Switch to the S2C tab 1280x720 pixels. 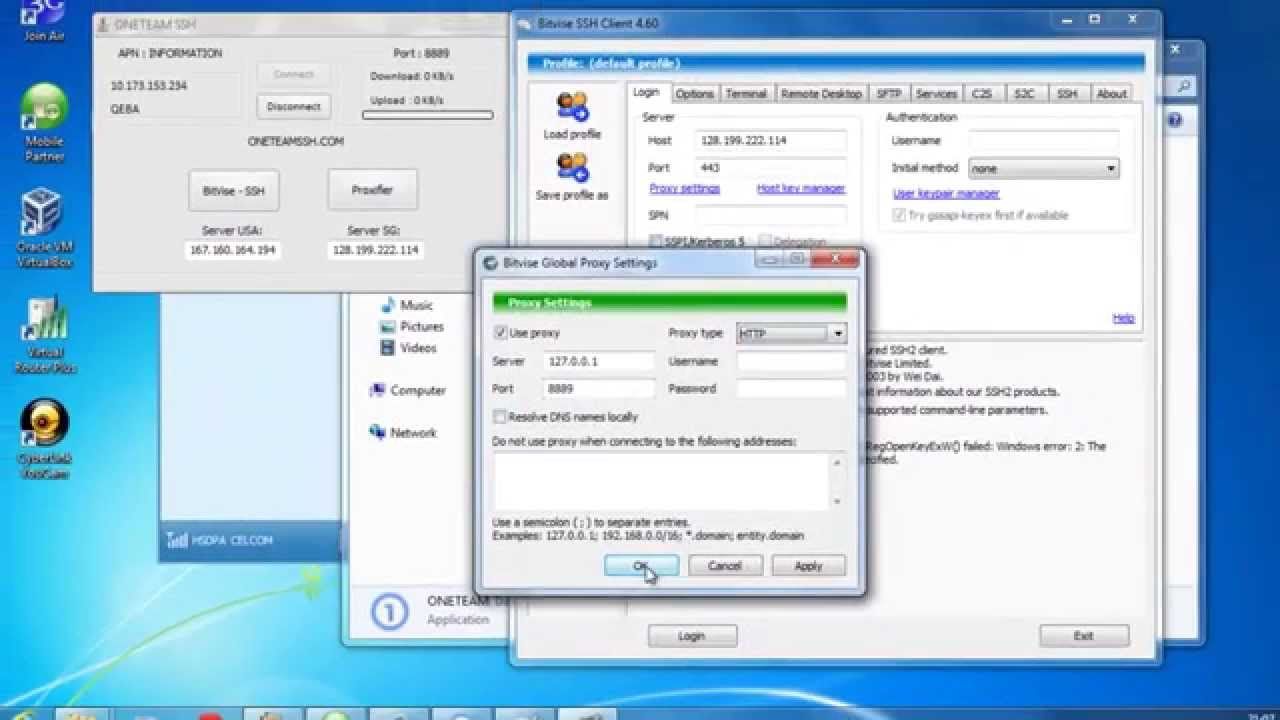coord(1024,94)
